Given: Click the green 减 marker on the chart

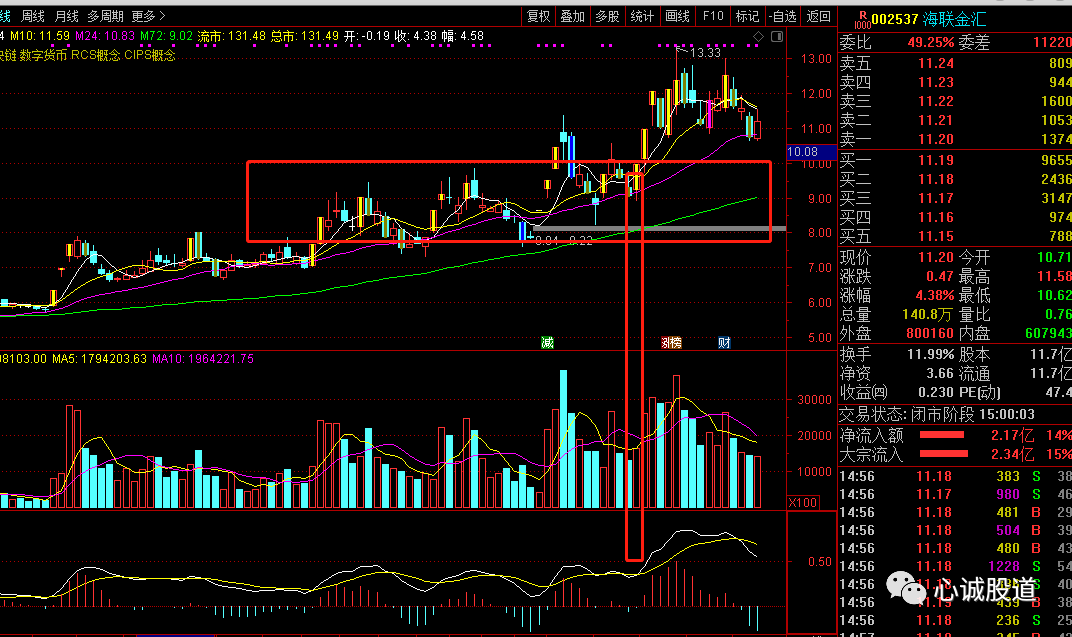Looking at the screenshot, I should point(547,342).
